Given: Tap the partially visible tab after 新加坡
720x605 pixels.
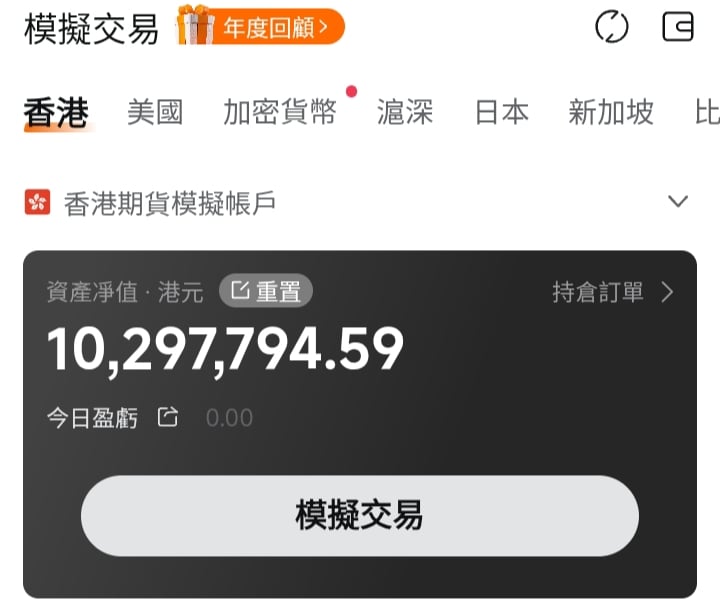Looking at the screenshot, I should pyautogui.click(x=708, y=112).
